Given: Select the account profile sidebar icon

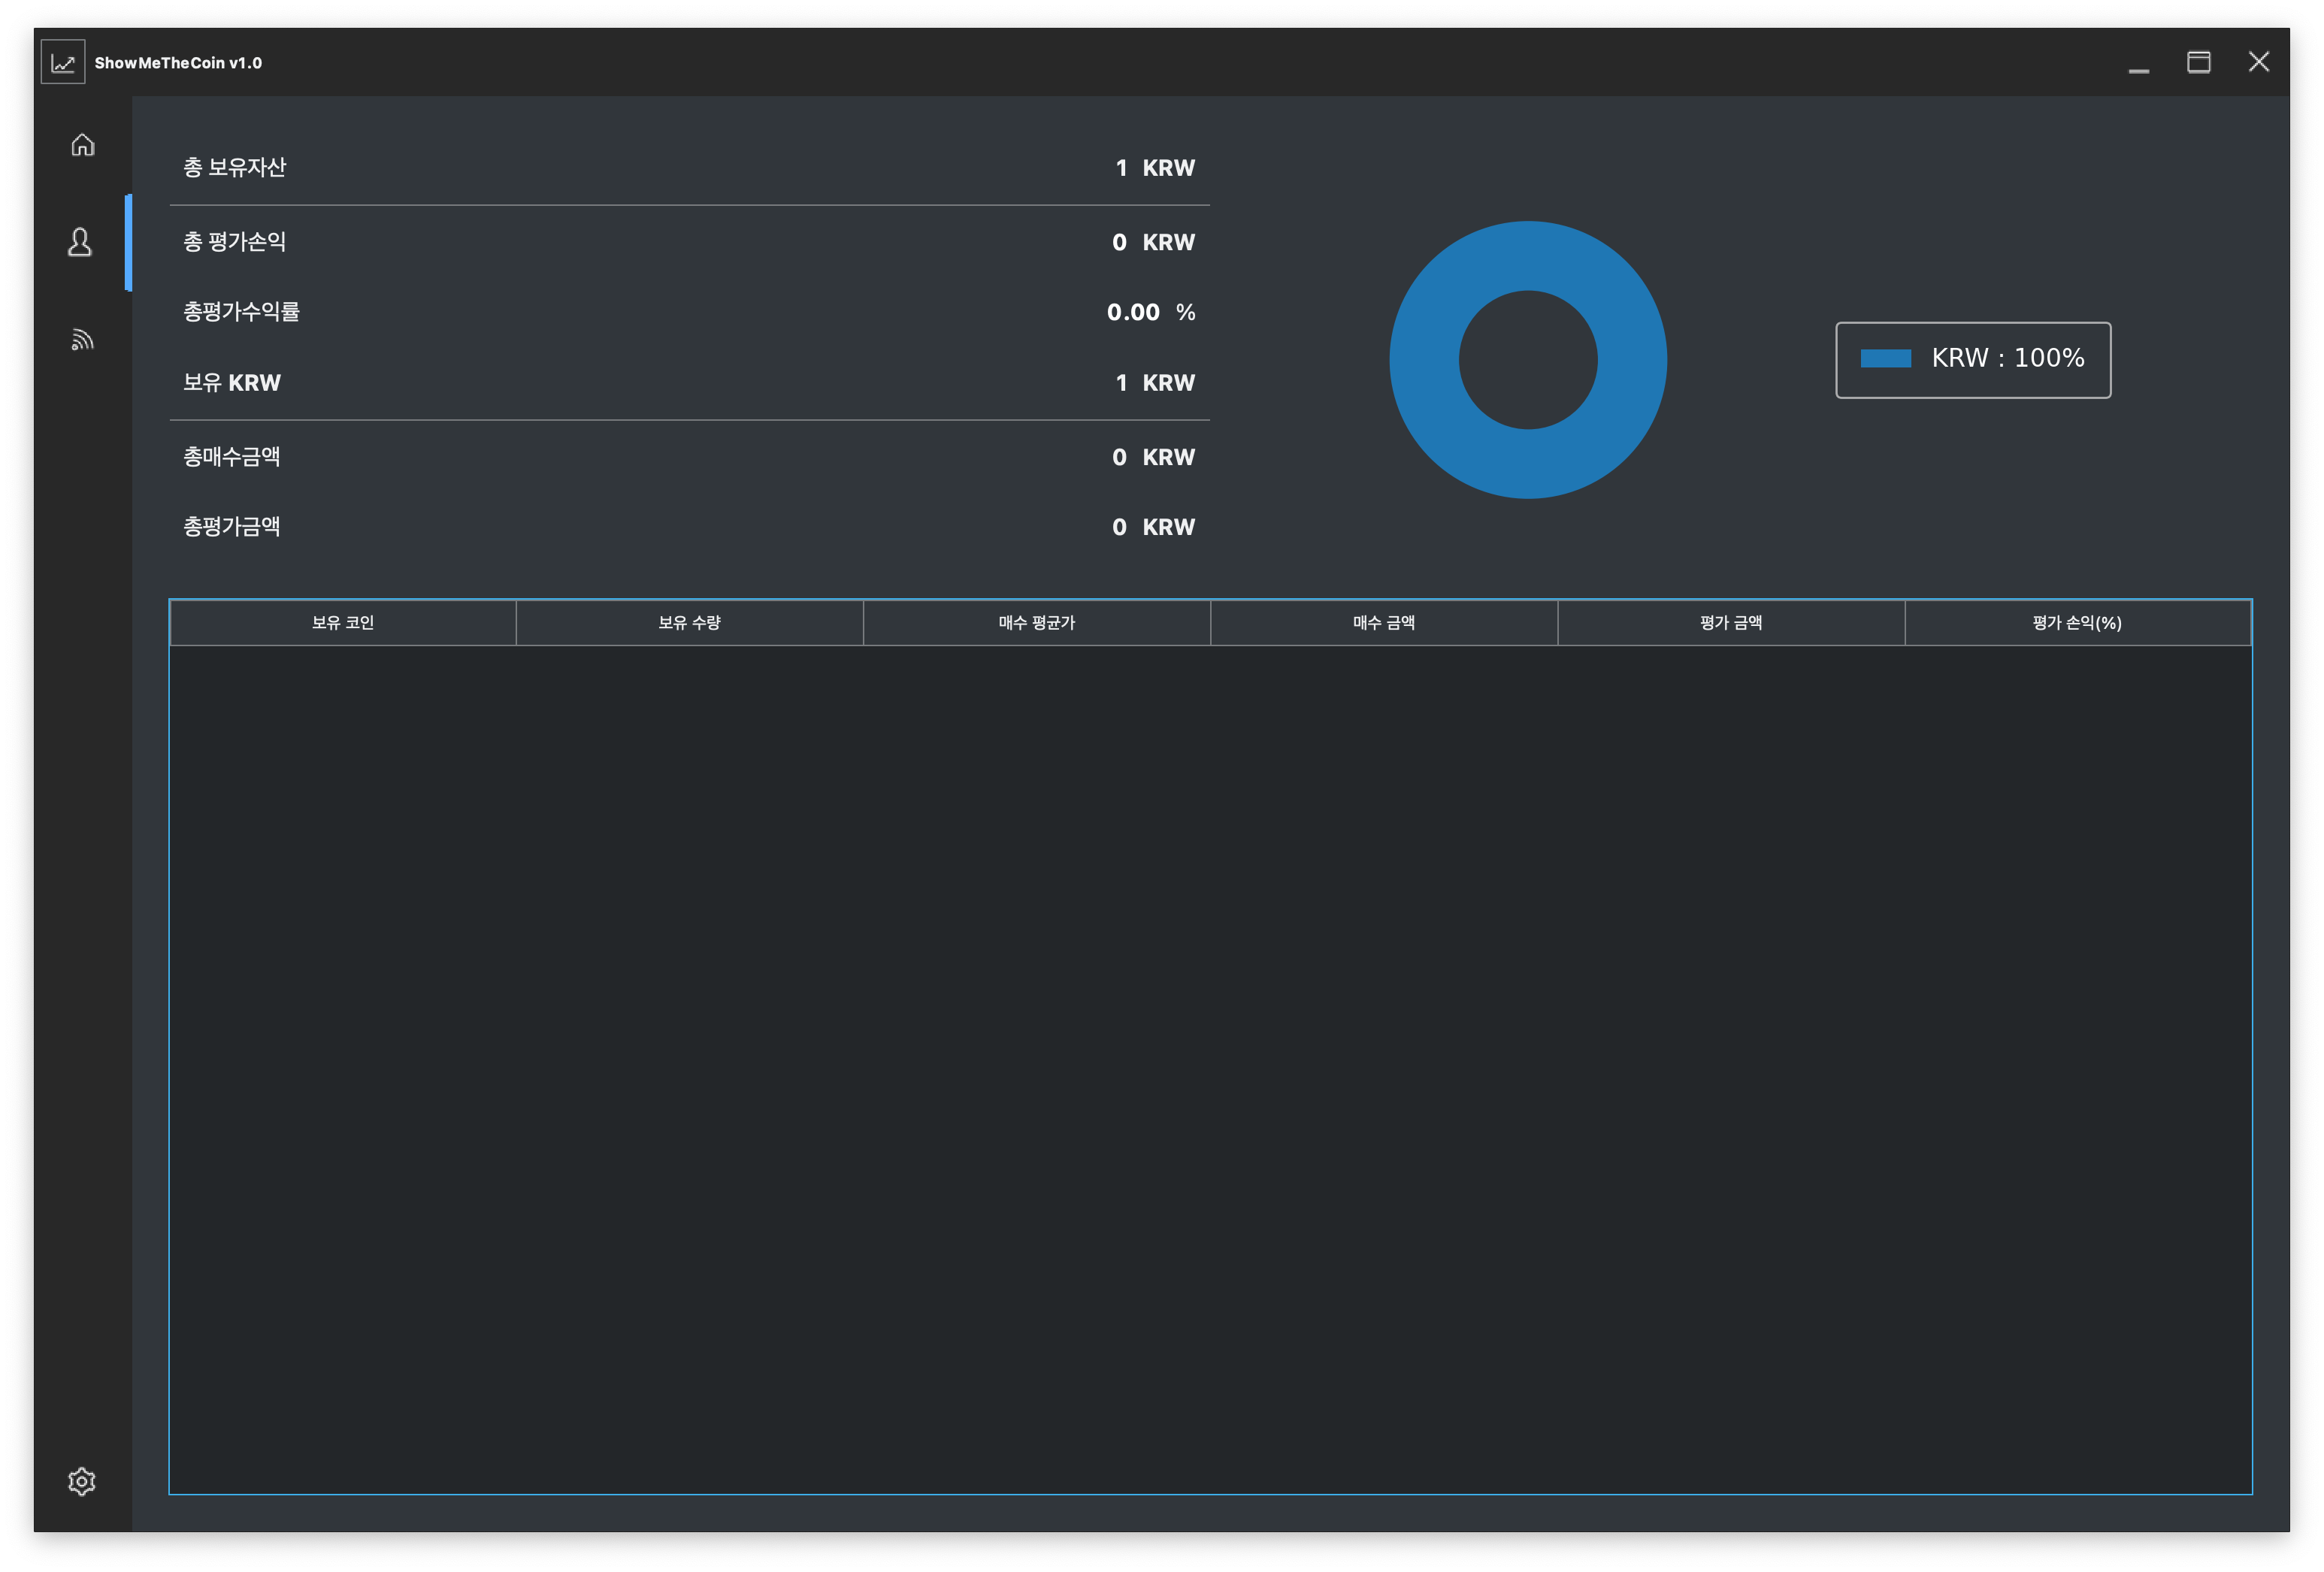Looking at the screenshot, I should [81, 242].
